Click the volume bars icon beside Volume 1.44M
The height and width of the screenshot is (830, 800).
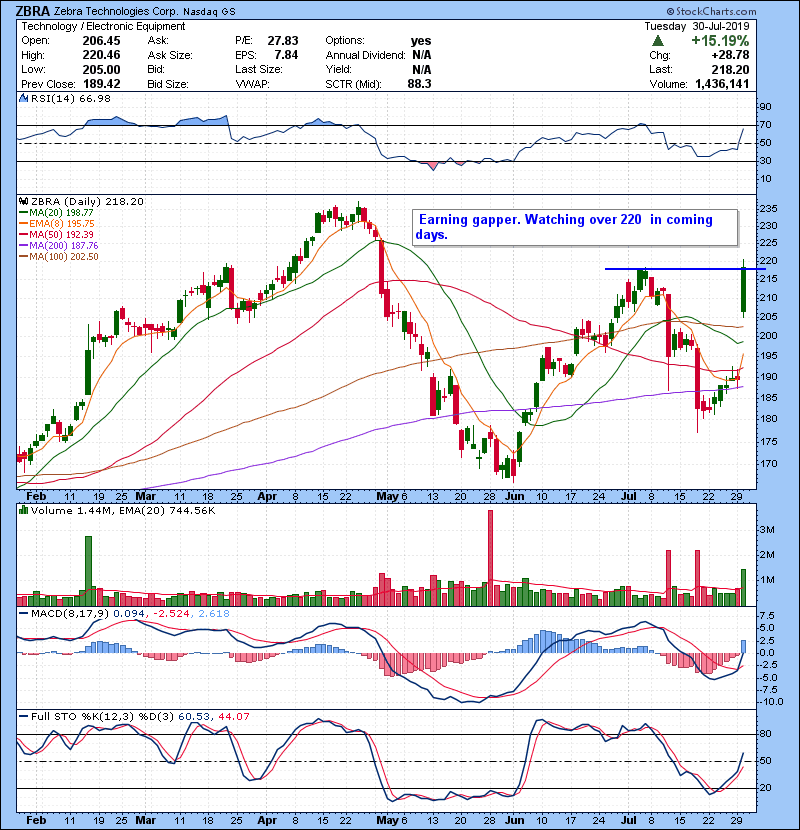24,511
